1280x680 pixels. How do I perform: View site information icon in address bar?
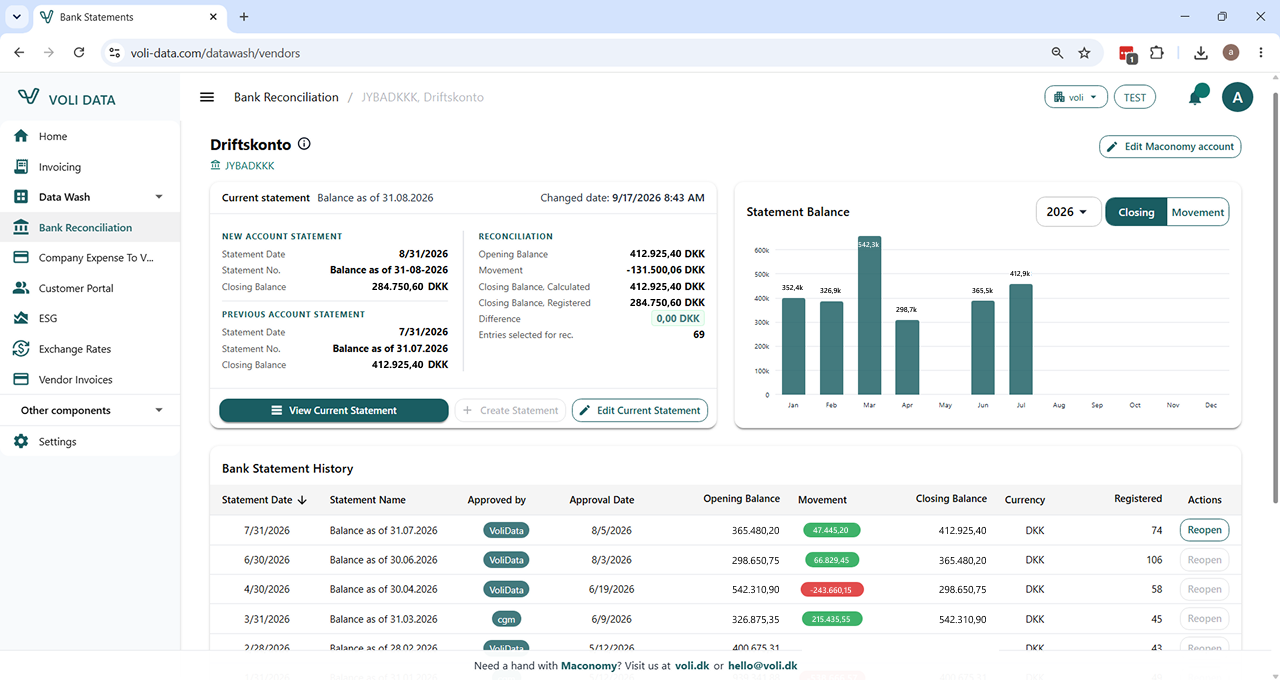point(113,53)
